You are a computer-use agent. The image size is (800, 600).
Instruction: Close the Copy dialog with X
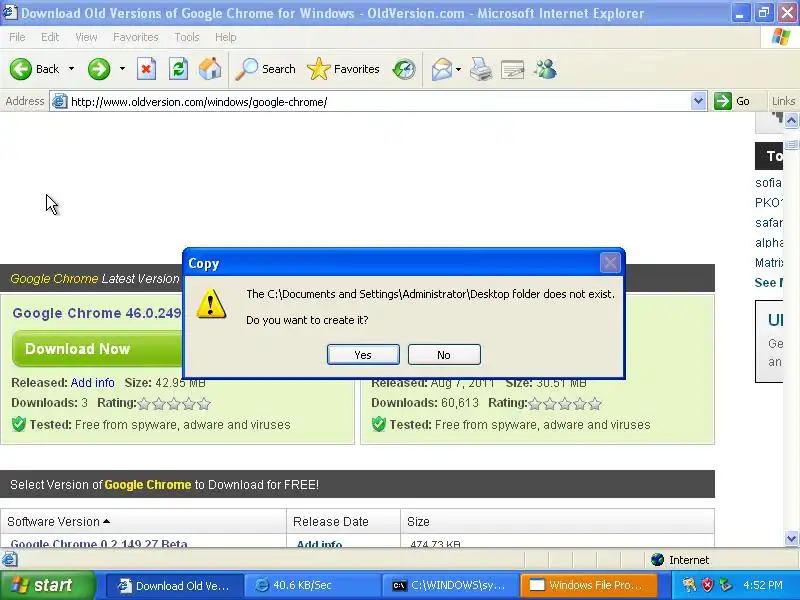(610, 263)
